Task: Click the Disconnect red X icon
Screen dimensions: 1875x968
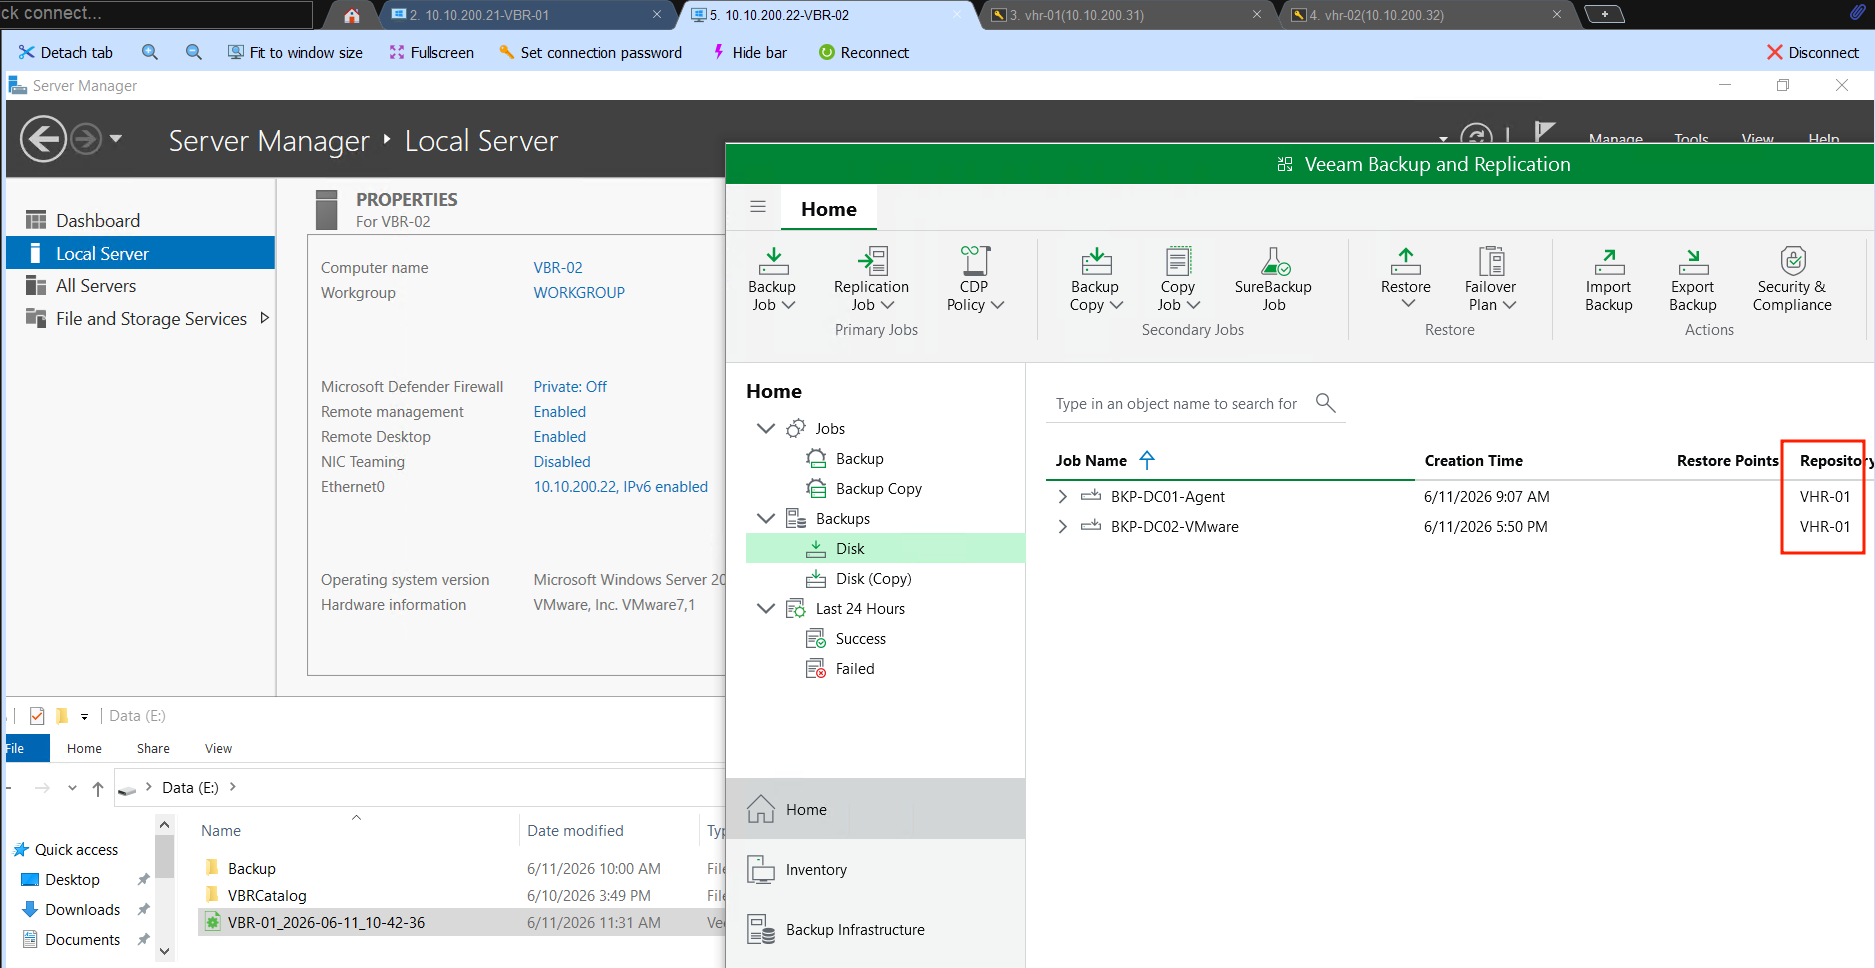Action: [1775, 52]
